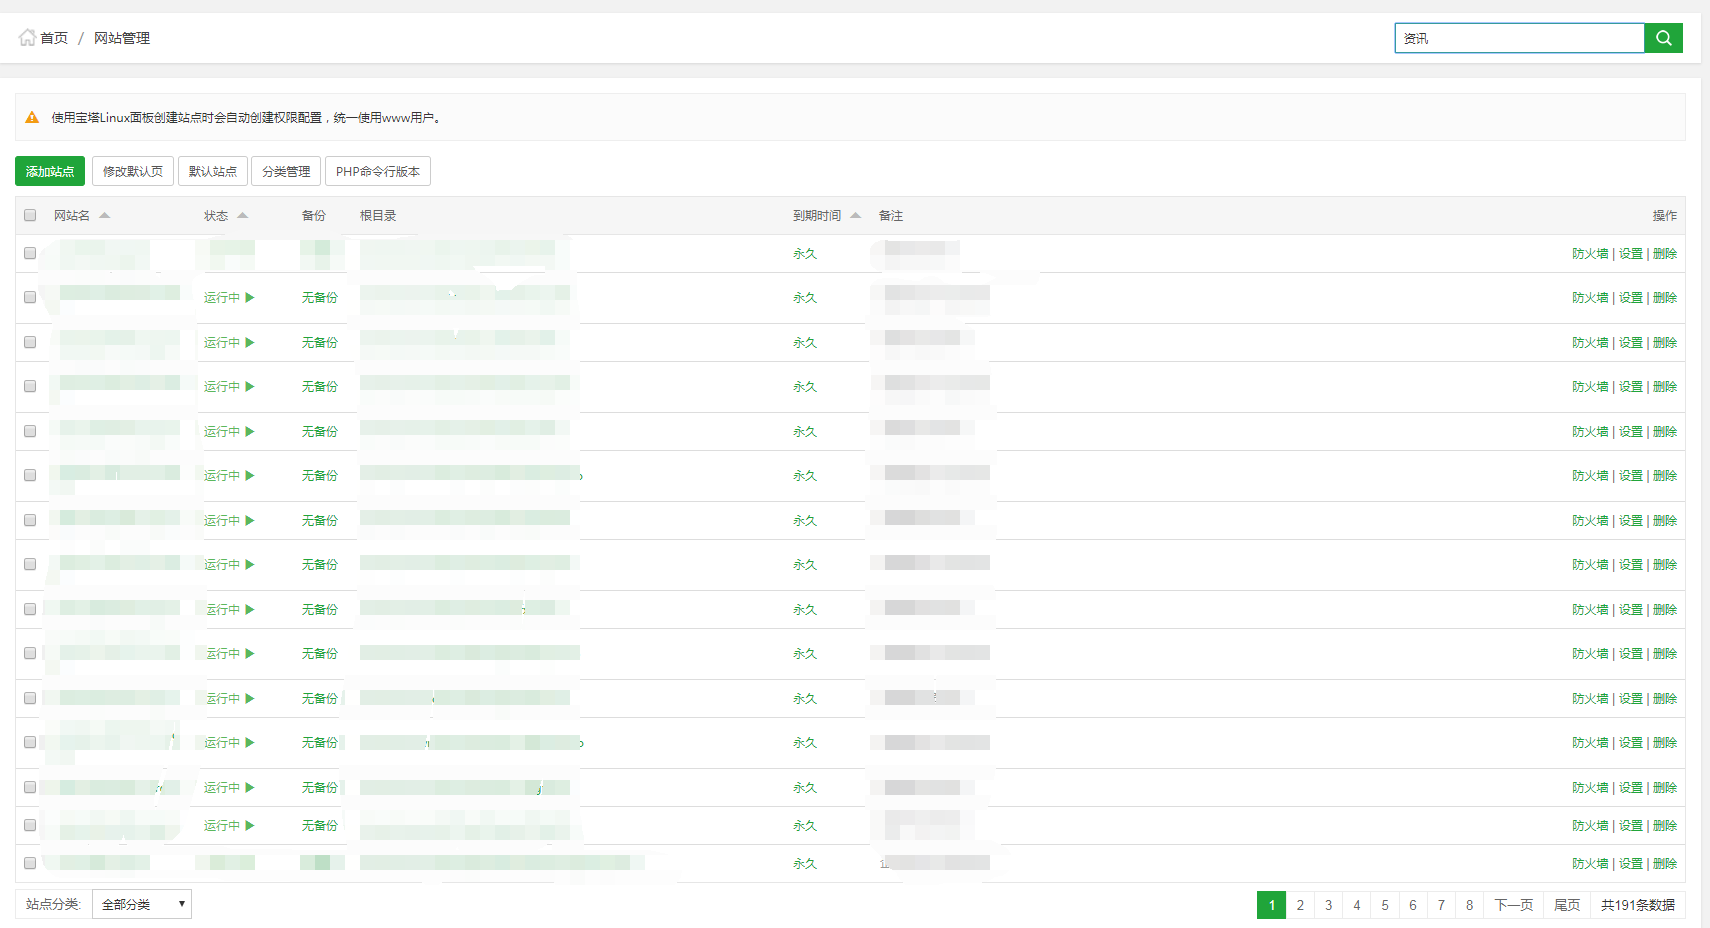Screen dimensions: 1710x928
Task: Open 设置 for the last site row
Action: [x=1631, y=864]
